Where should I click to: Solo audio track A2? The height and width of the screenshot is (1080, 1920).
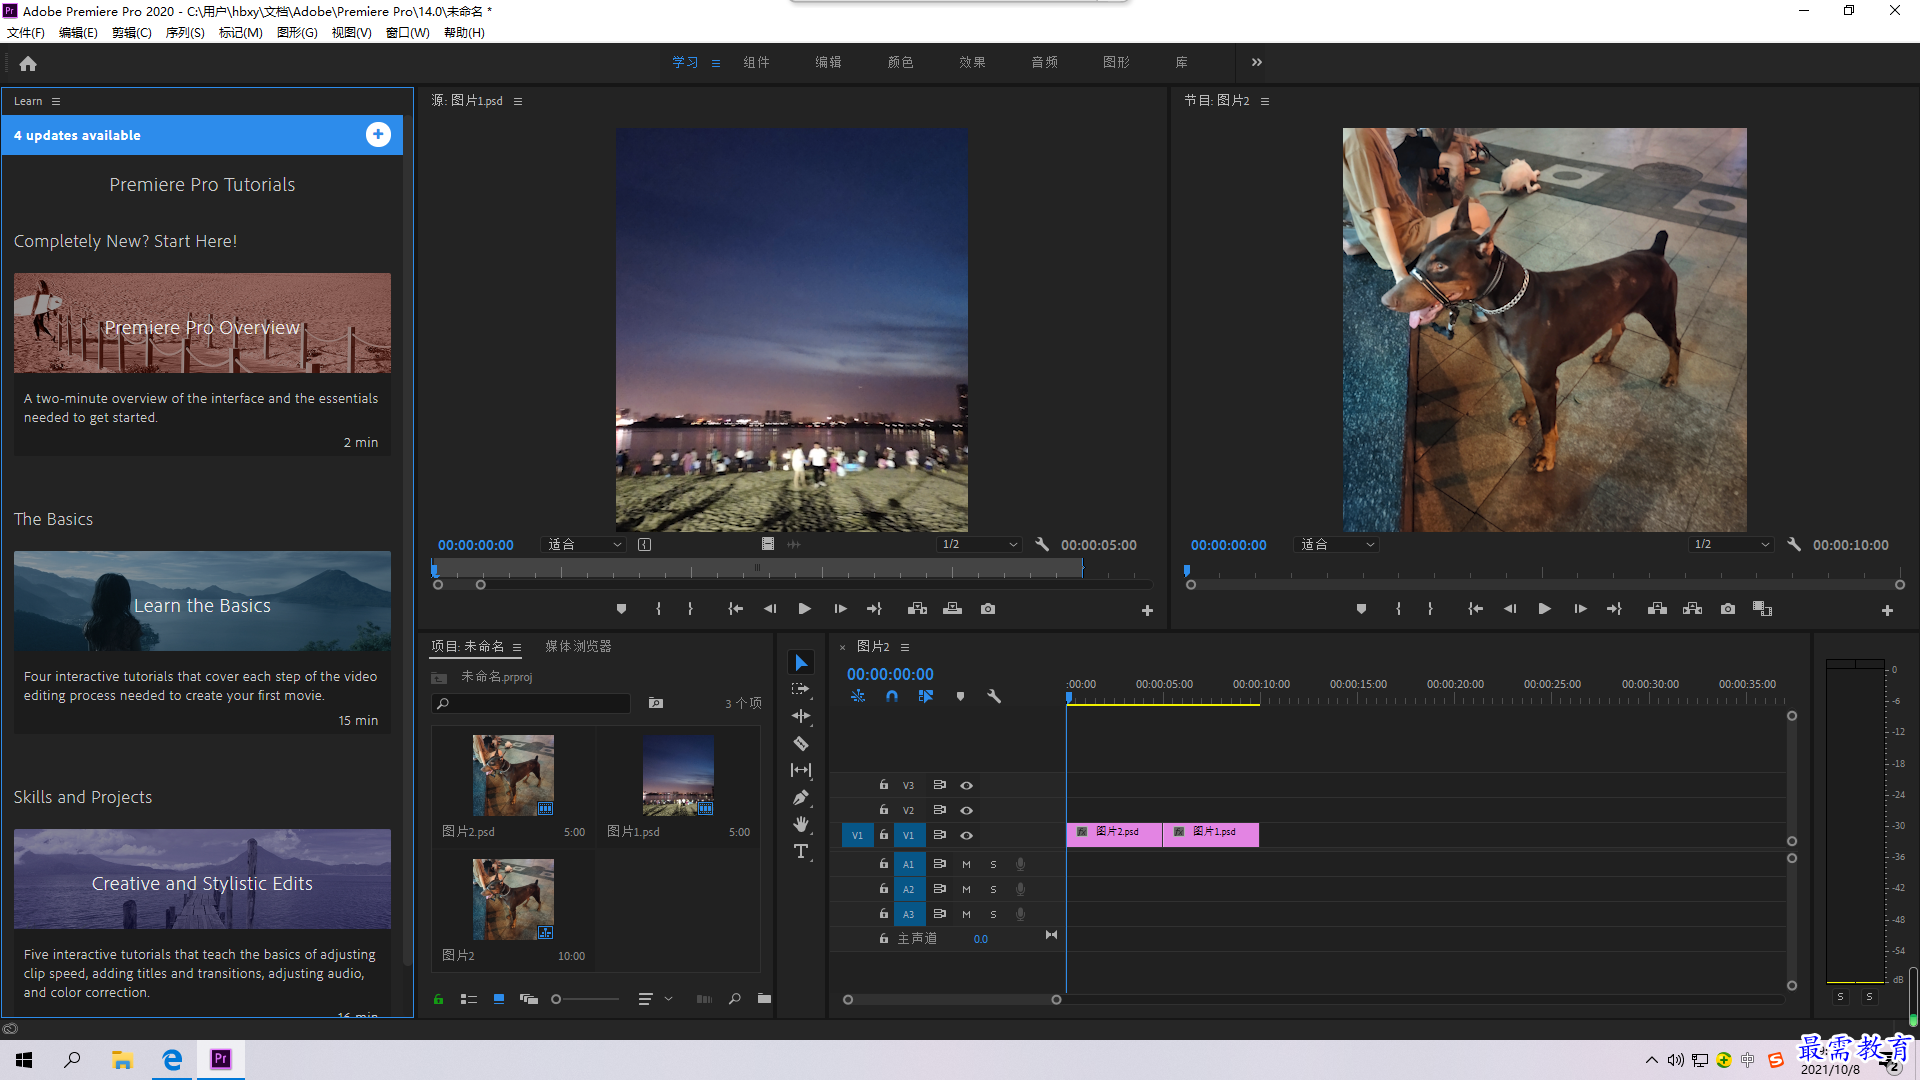point(993,889)
